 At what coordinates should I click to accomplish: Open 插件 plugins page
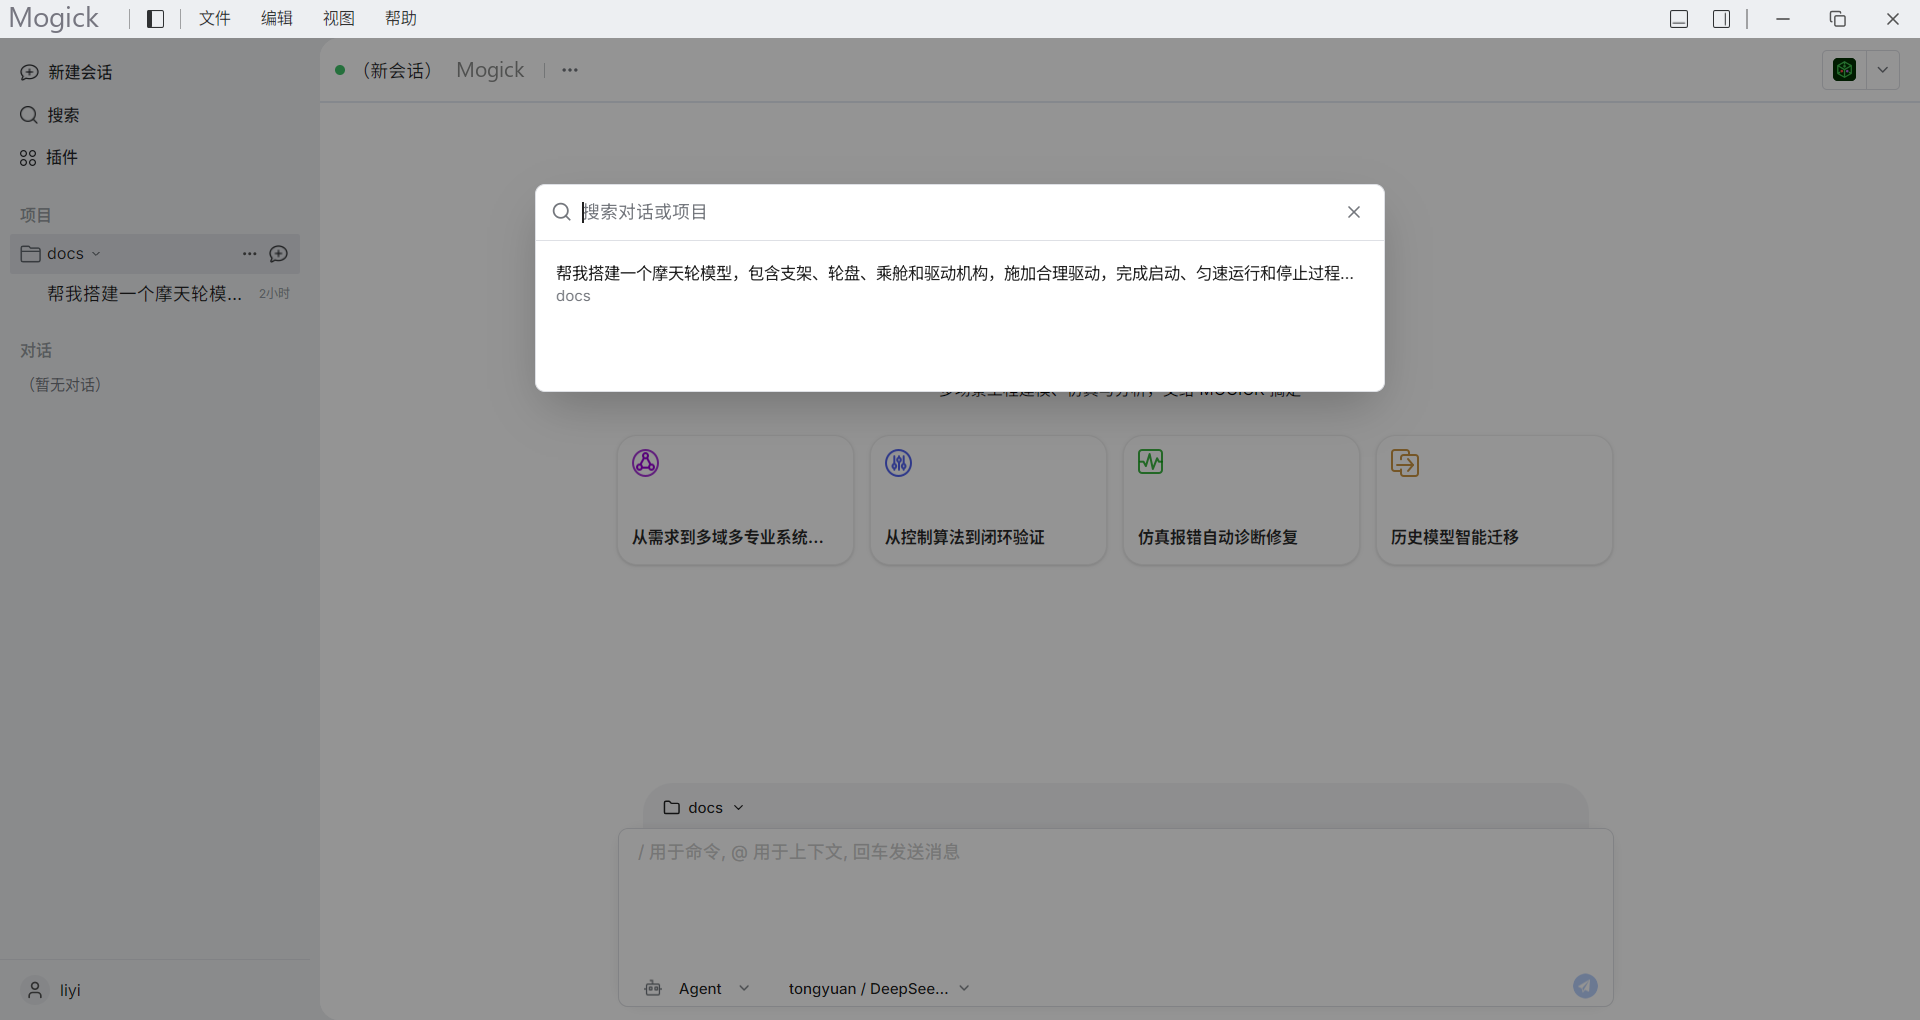(x=48, y=157)
